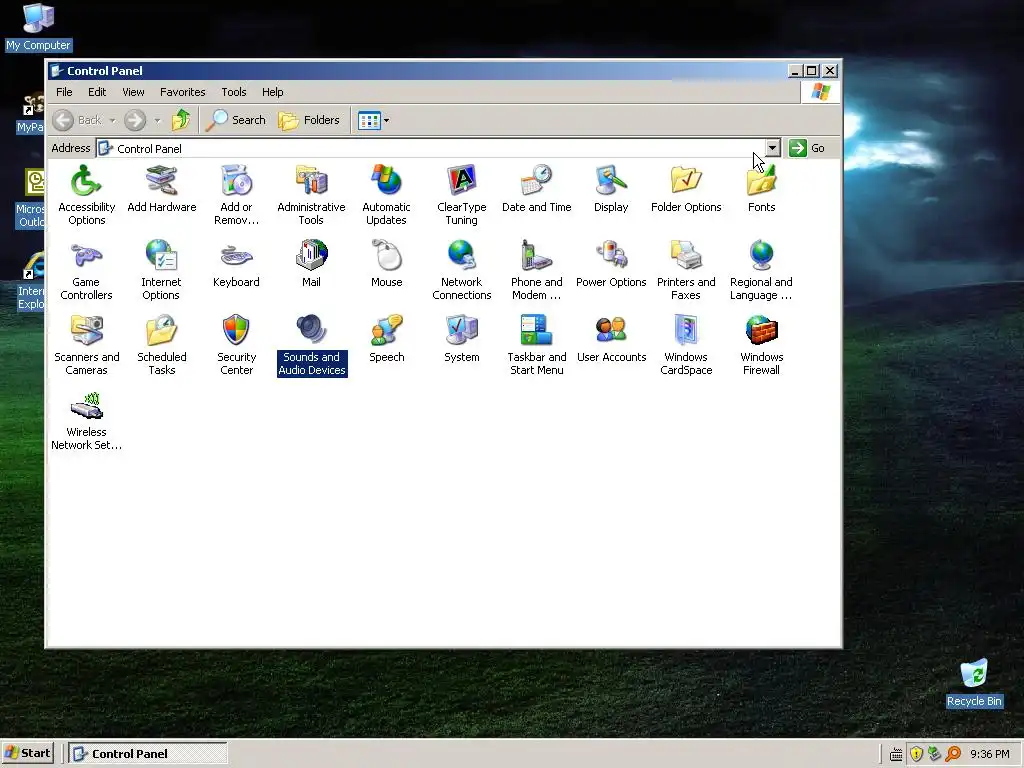Viewport: 1024px width, 768px height.
Task: Open the File menu
Action: [64, 92]
